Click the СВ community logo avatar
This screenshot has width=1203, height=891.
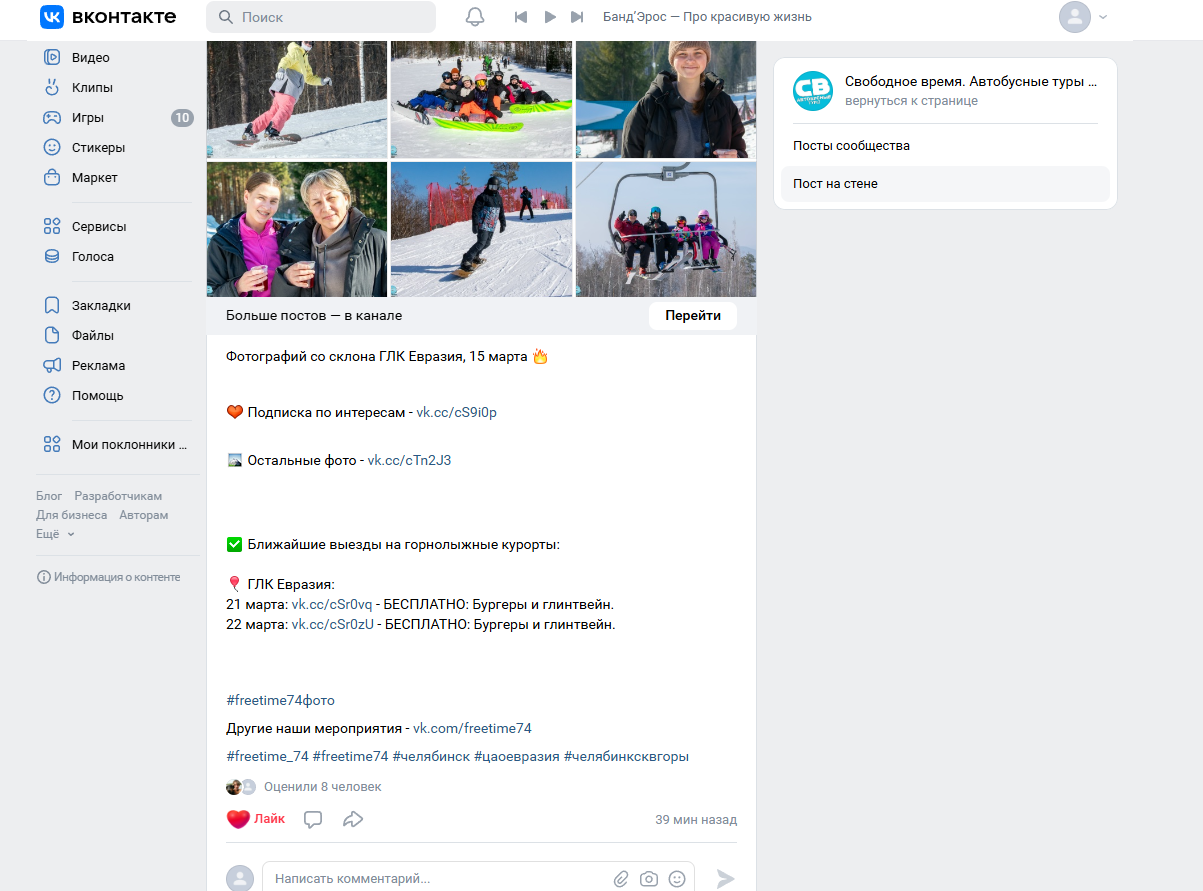(x=813, y=91)
